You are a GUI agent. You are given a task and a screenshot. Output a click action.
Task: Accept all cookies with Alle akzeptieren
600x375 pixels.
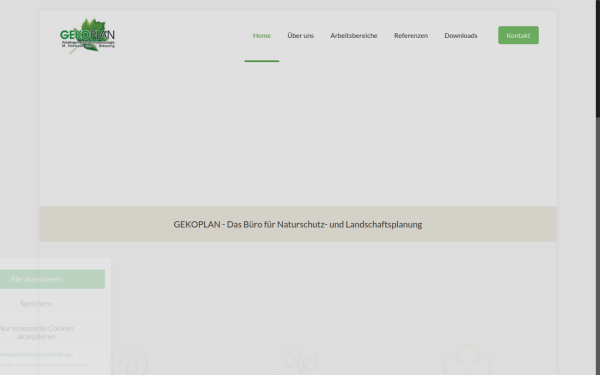pos(52,279)
